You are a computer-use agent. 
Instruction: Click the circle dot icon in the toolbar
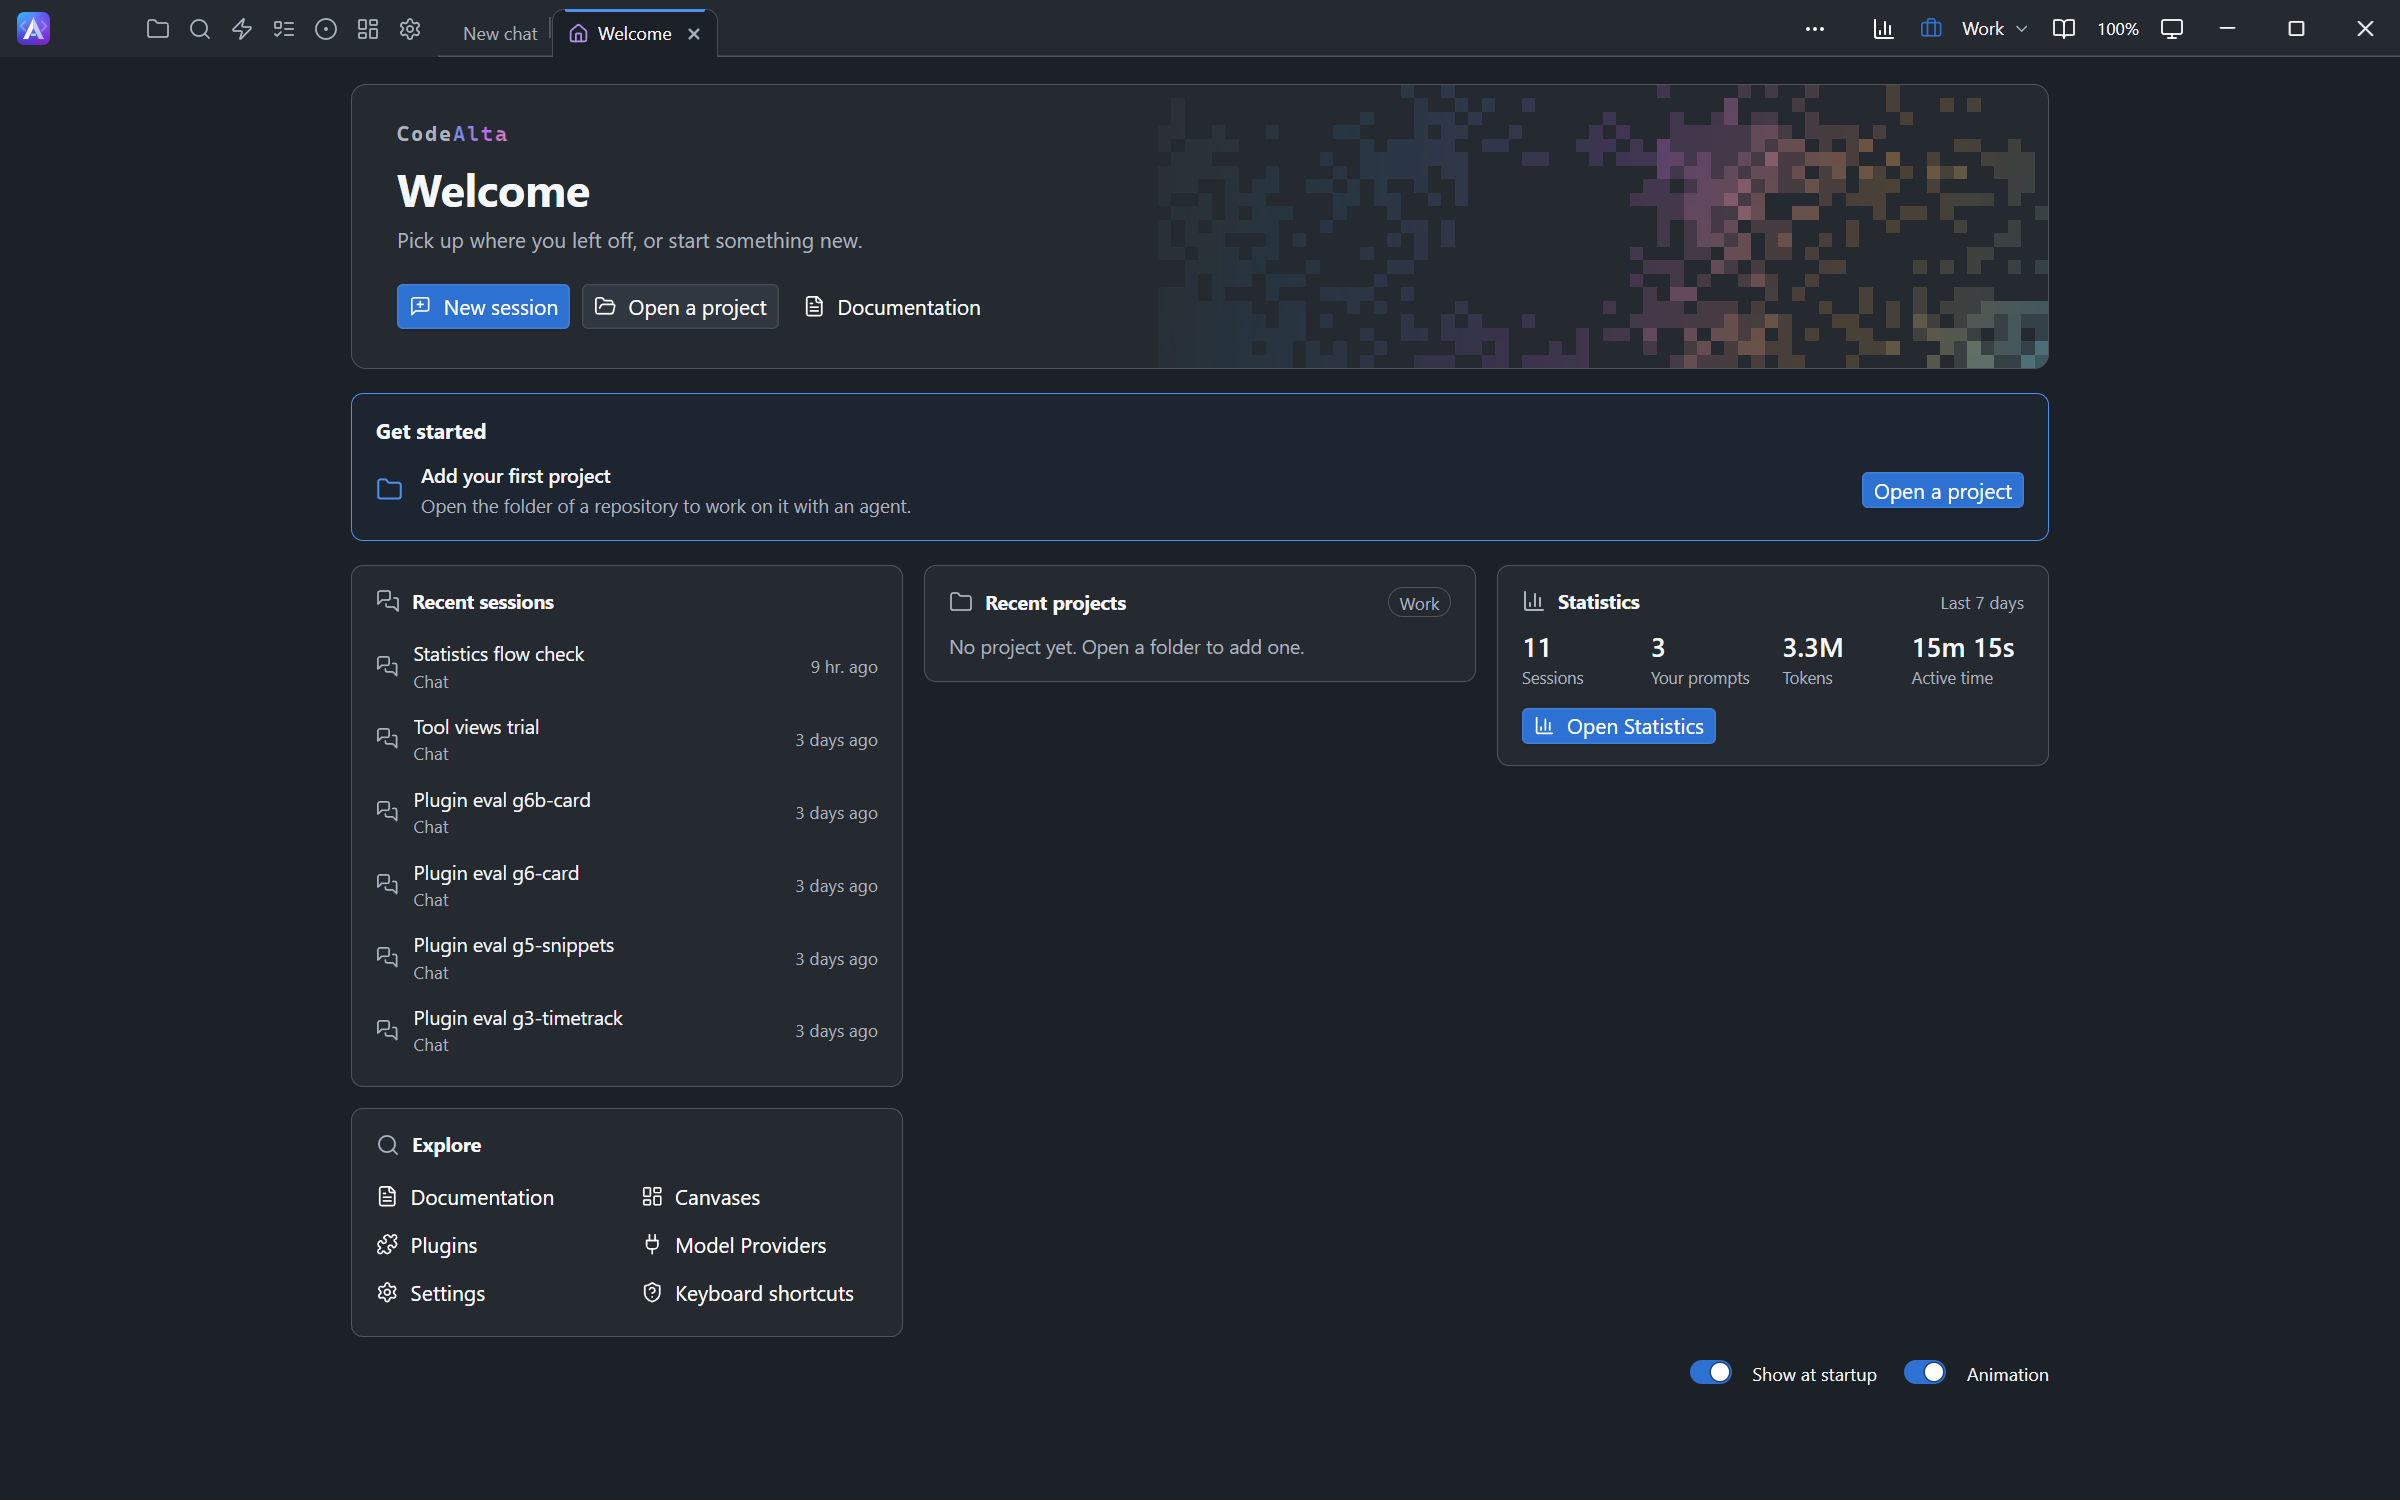tap(326, 29)
